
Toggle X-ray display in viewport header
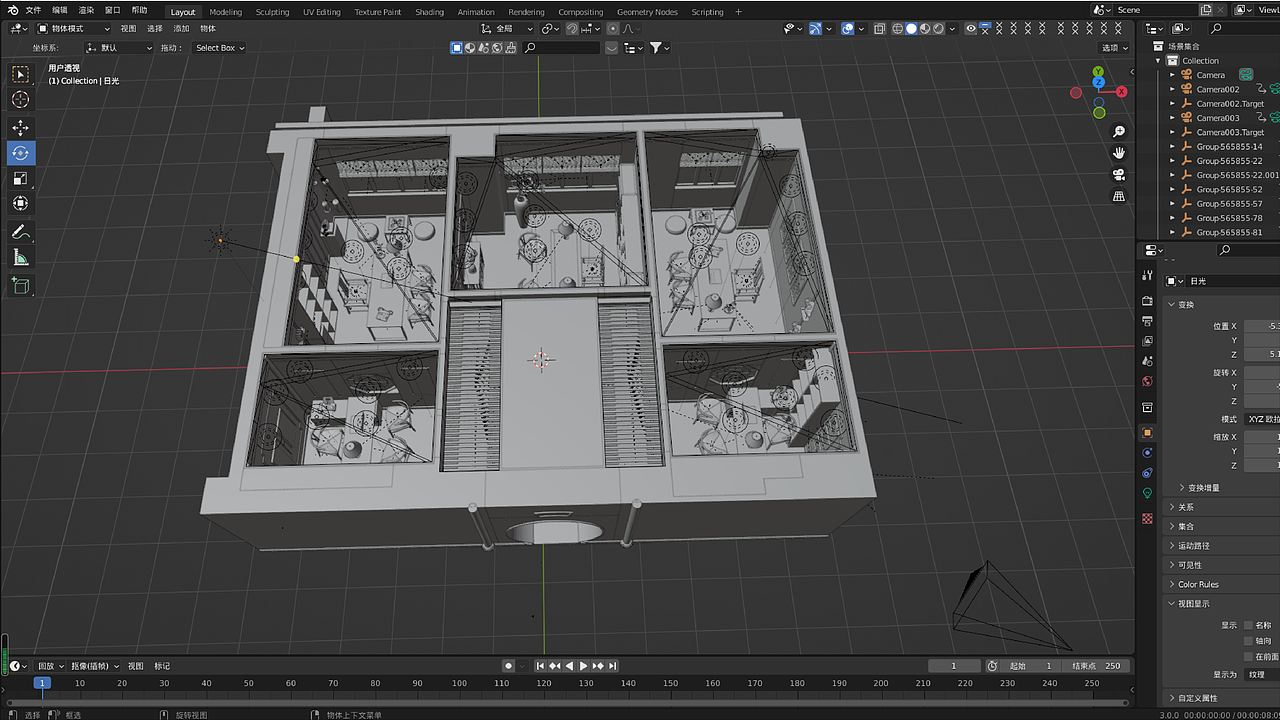[879, 29]
